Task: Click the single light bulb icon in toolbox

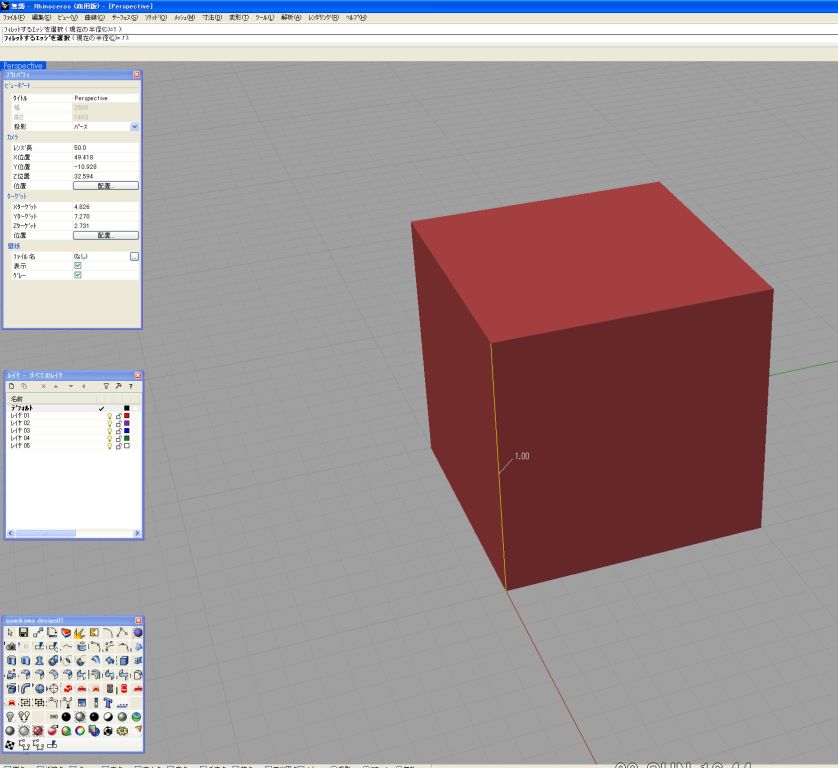Action: tap(11, 717)
